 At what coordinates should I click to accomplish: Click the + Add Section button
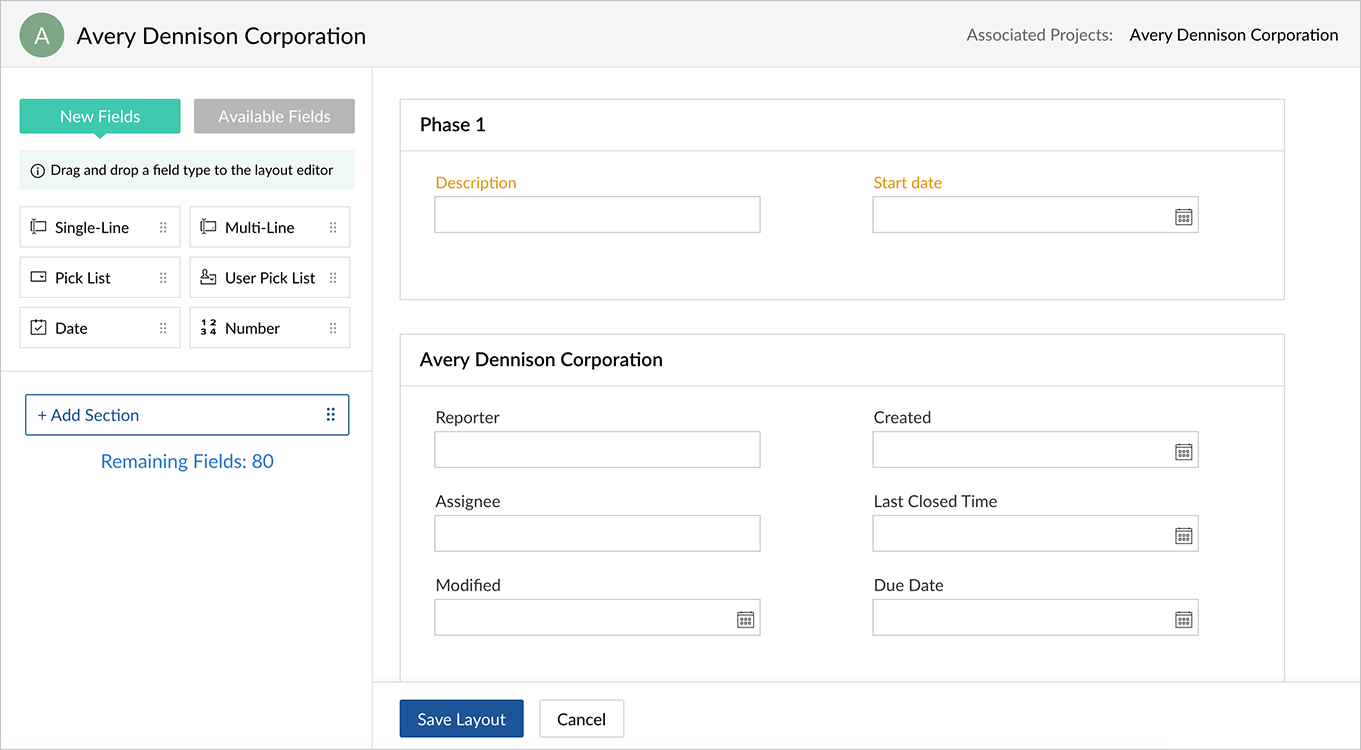click(187, 415)
